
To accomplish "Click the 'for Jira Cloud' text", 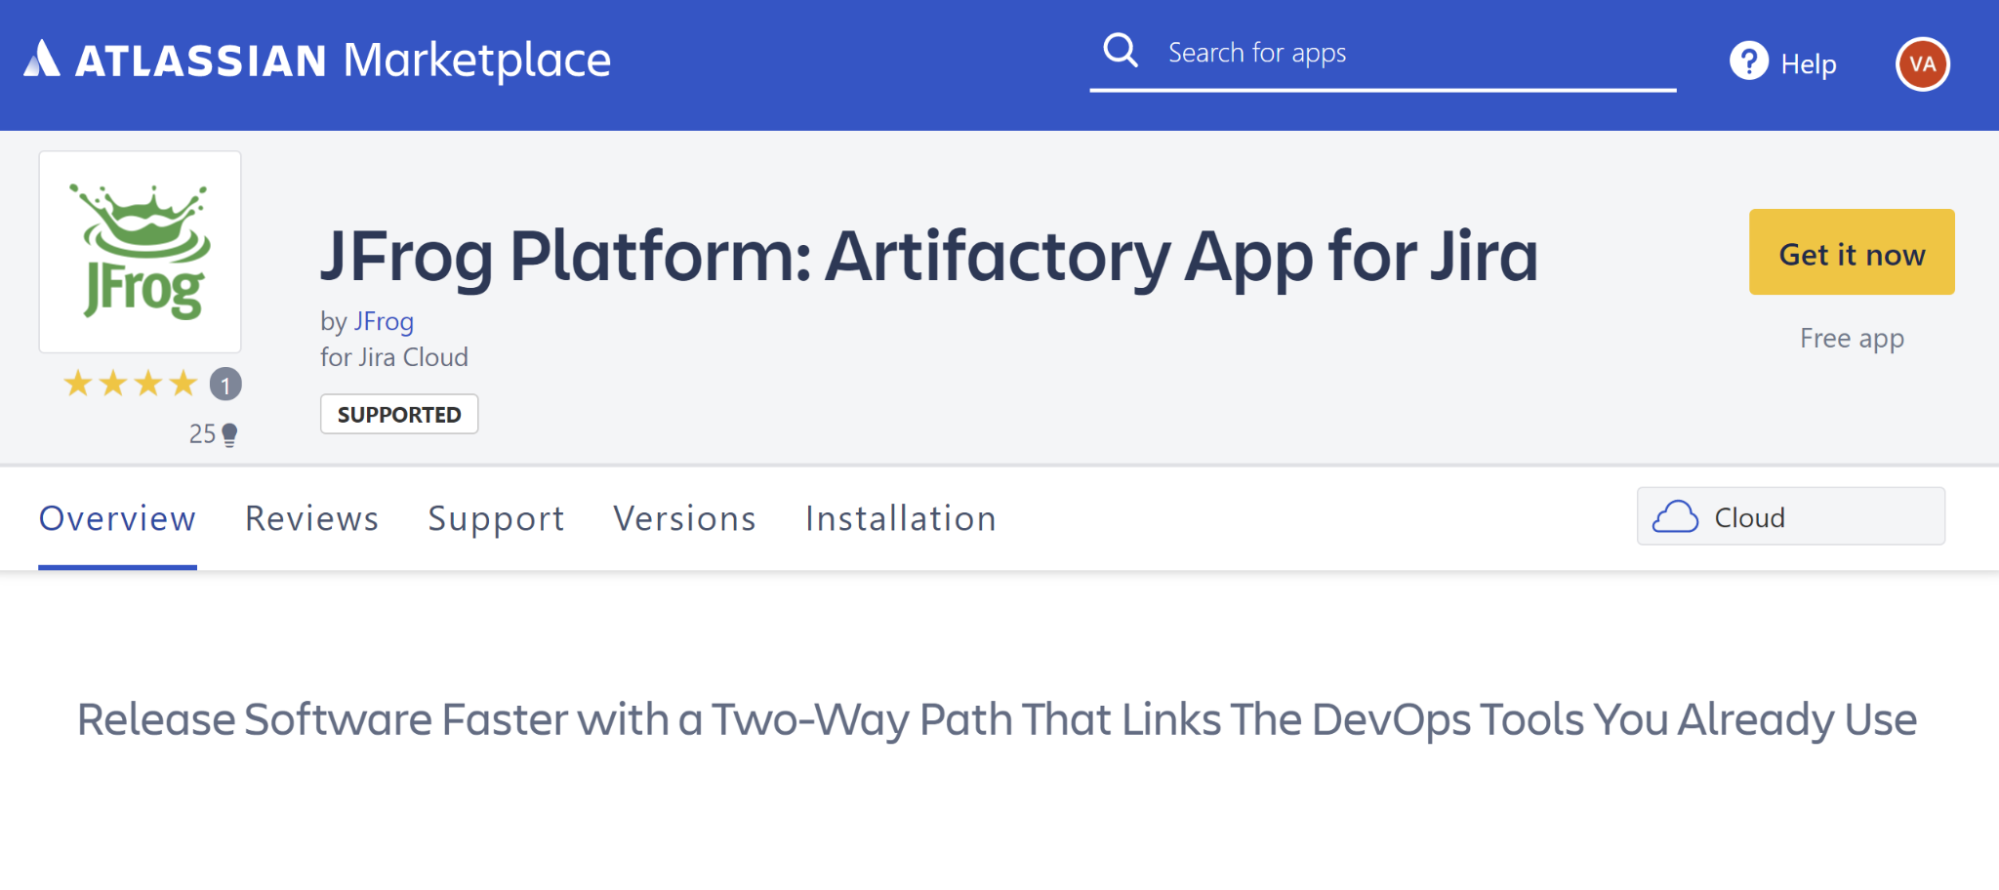I will point(394,357).
